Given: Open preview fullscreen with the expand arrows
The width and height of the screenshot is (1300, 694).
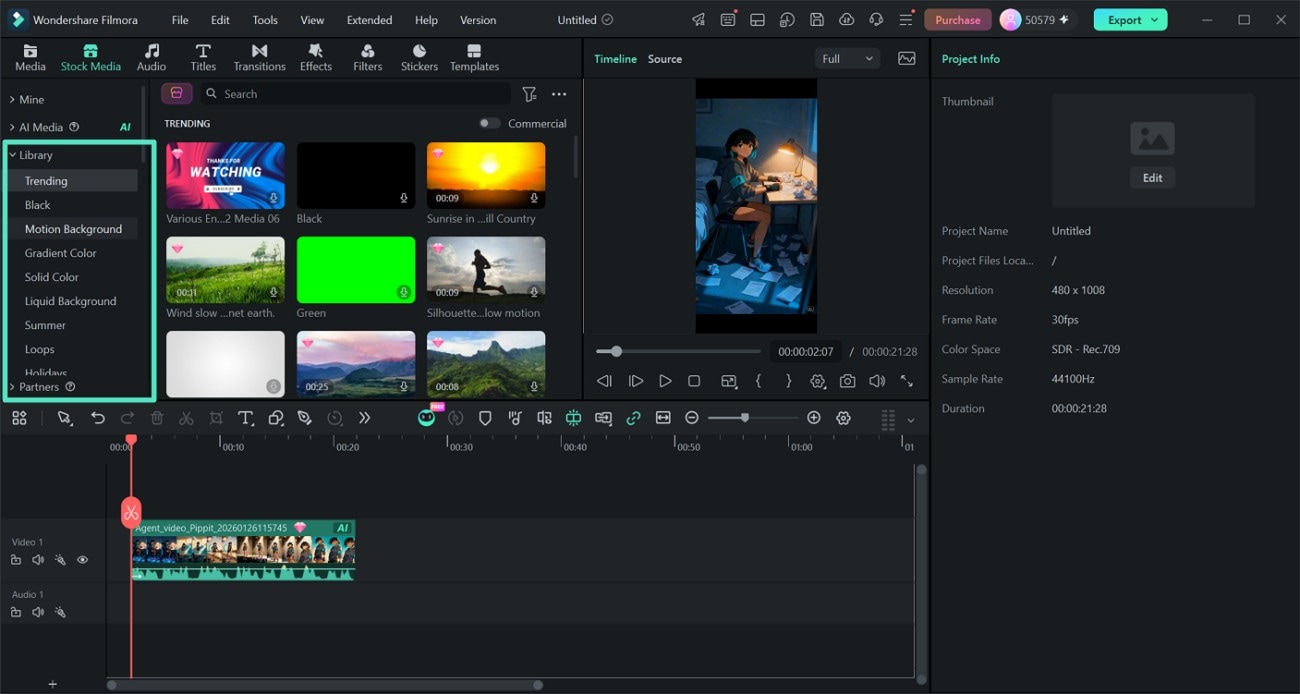Looking at the screenshot, I should (907, 381).
